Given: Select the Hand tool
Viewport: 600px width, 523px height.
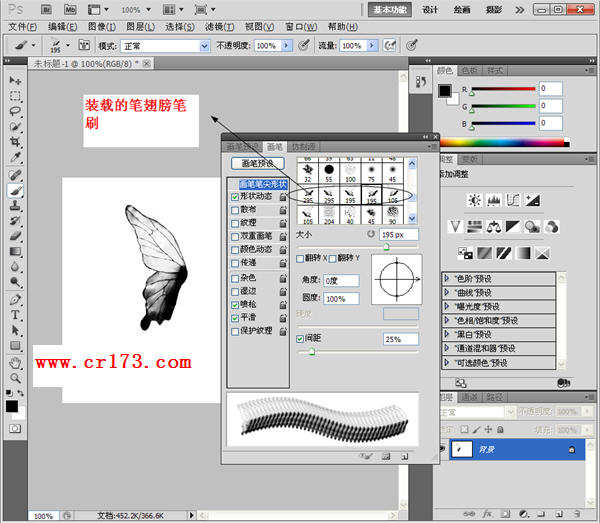Looking at the screenshot, I should 15,363.
